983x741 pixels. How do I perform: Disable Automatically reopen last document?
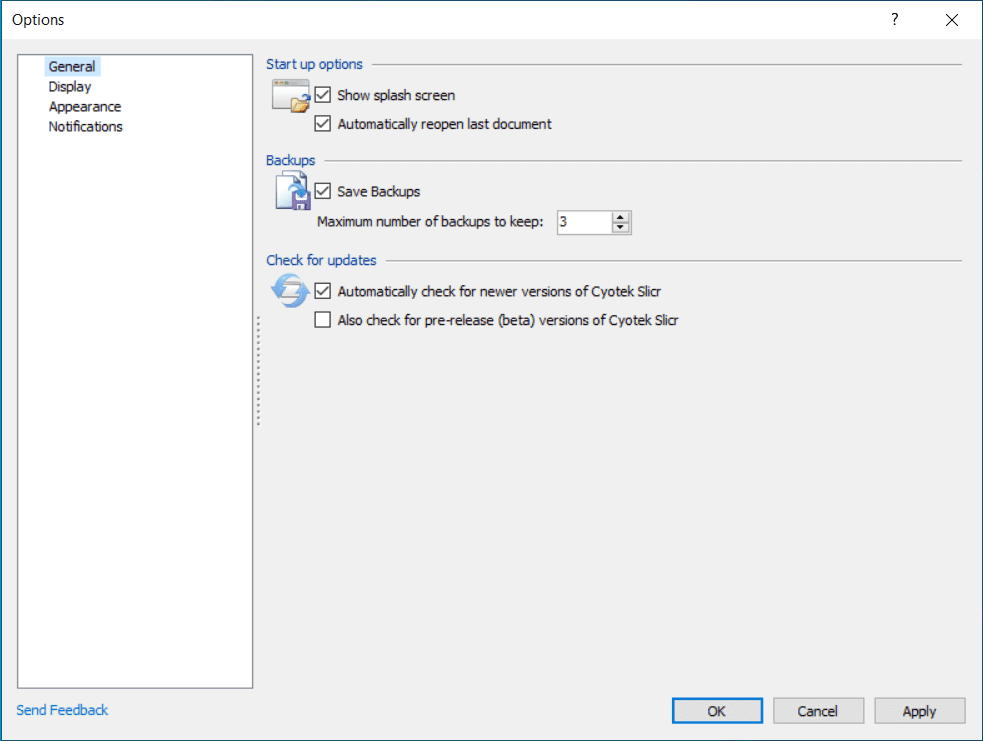click(x=323, y=125)
